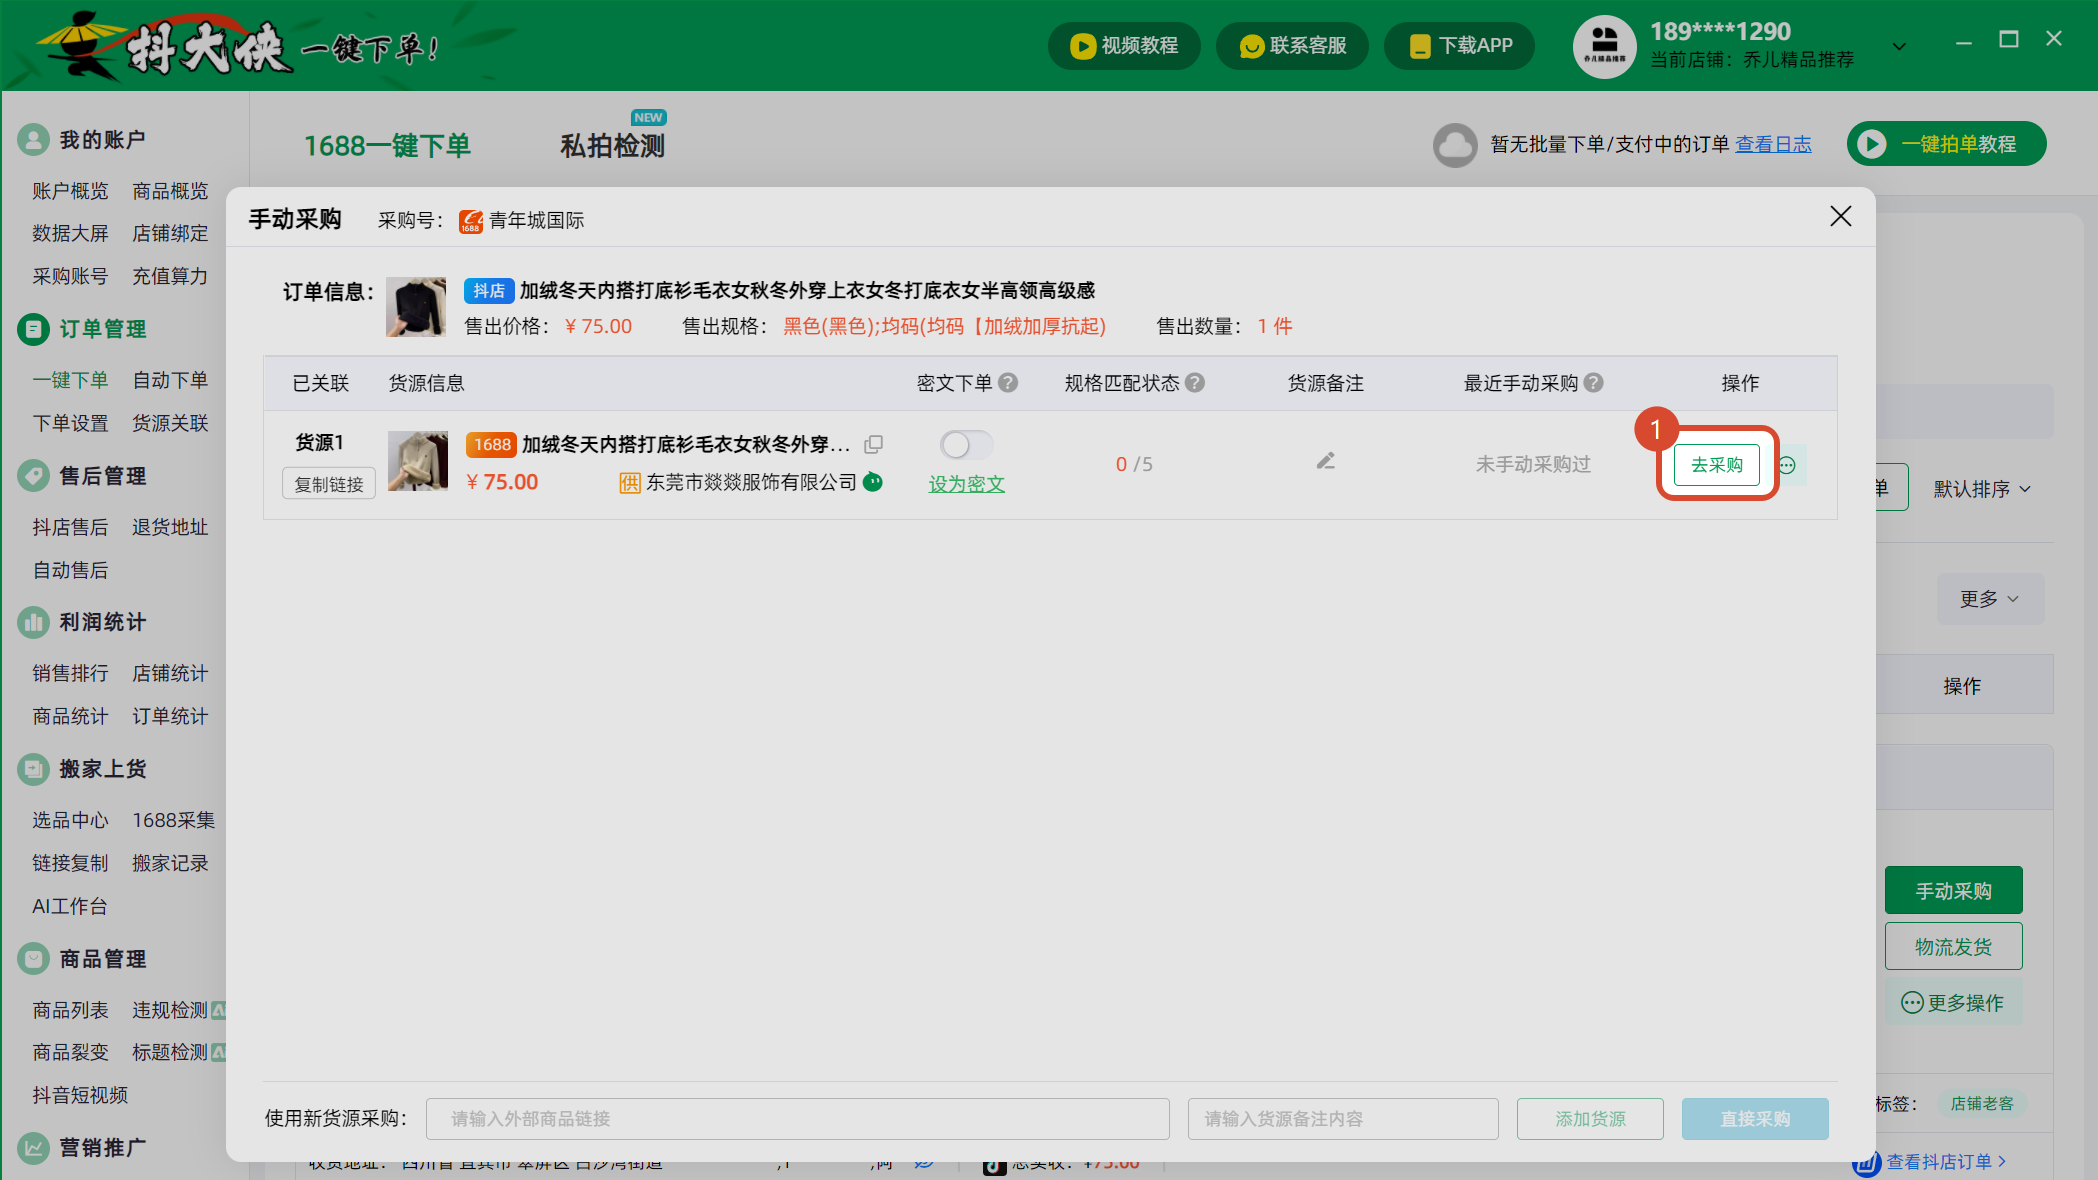Image resolution: width=2098 pixels, height=1180 pixels.
Task: Select 货源关联 in the sidebar
Action: click(170, 423)
